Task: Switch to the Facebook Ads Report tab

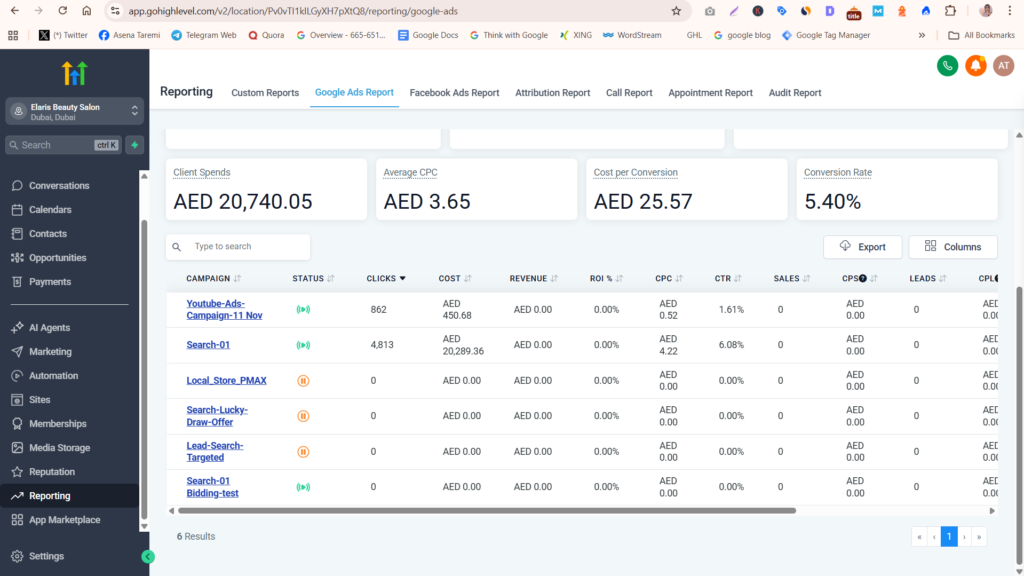Action: click(455, 93)
